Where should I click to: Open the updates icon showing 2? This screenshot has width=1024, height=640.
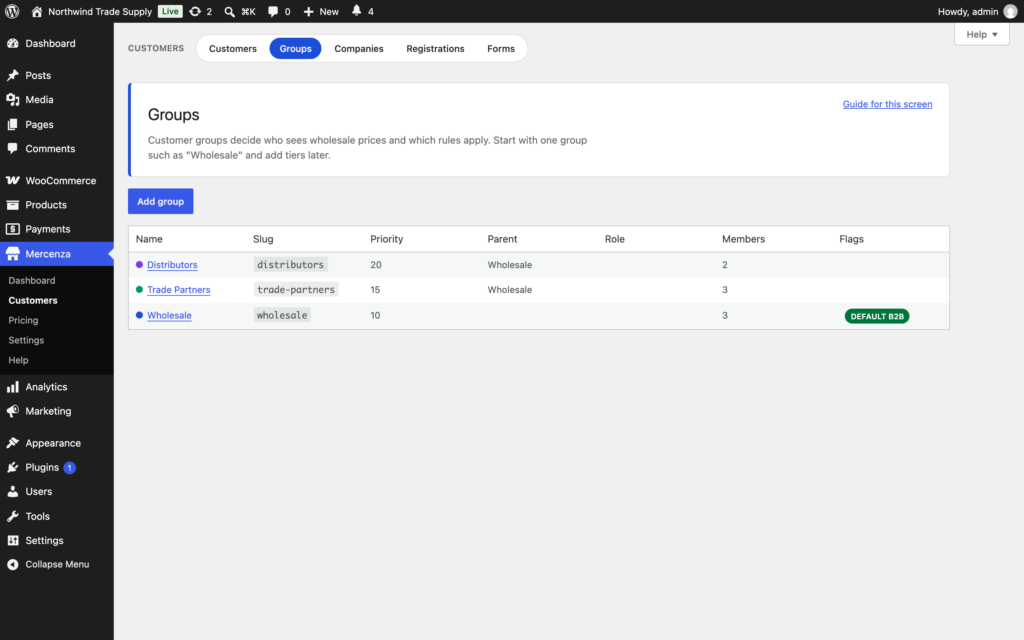195,11
